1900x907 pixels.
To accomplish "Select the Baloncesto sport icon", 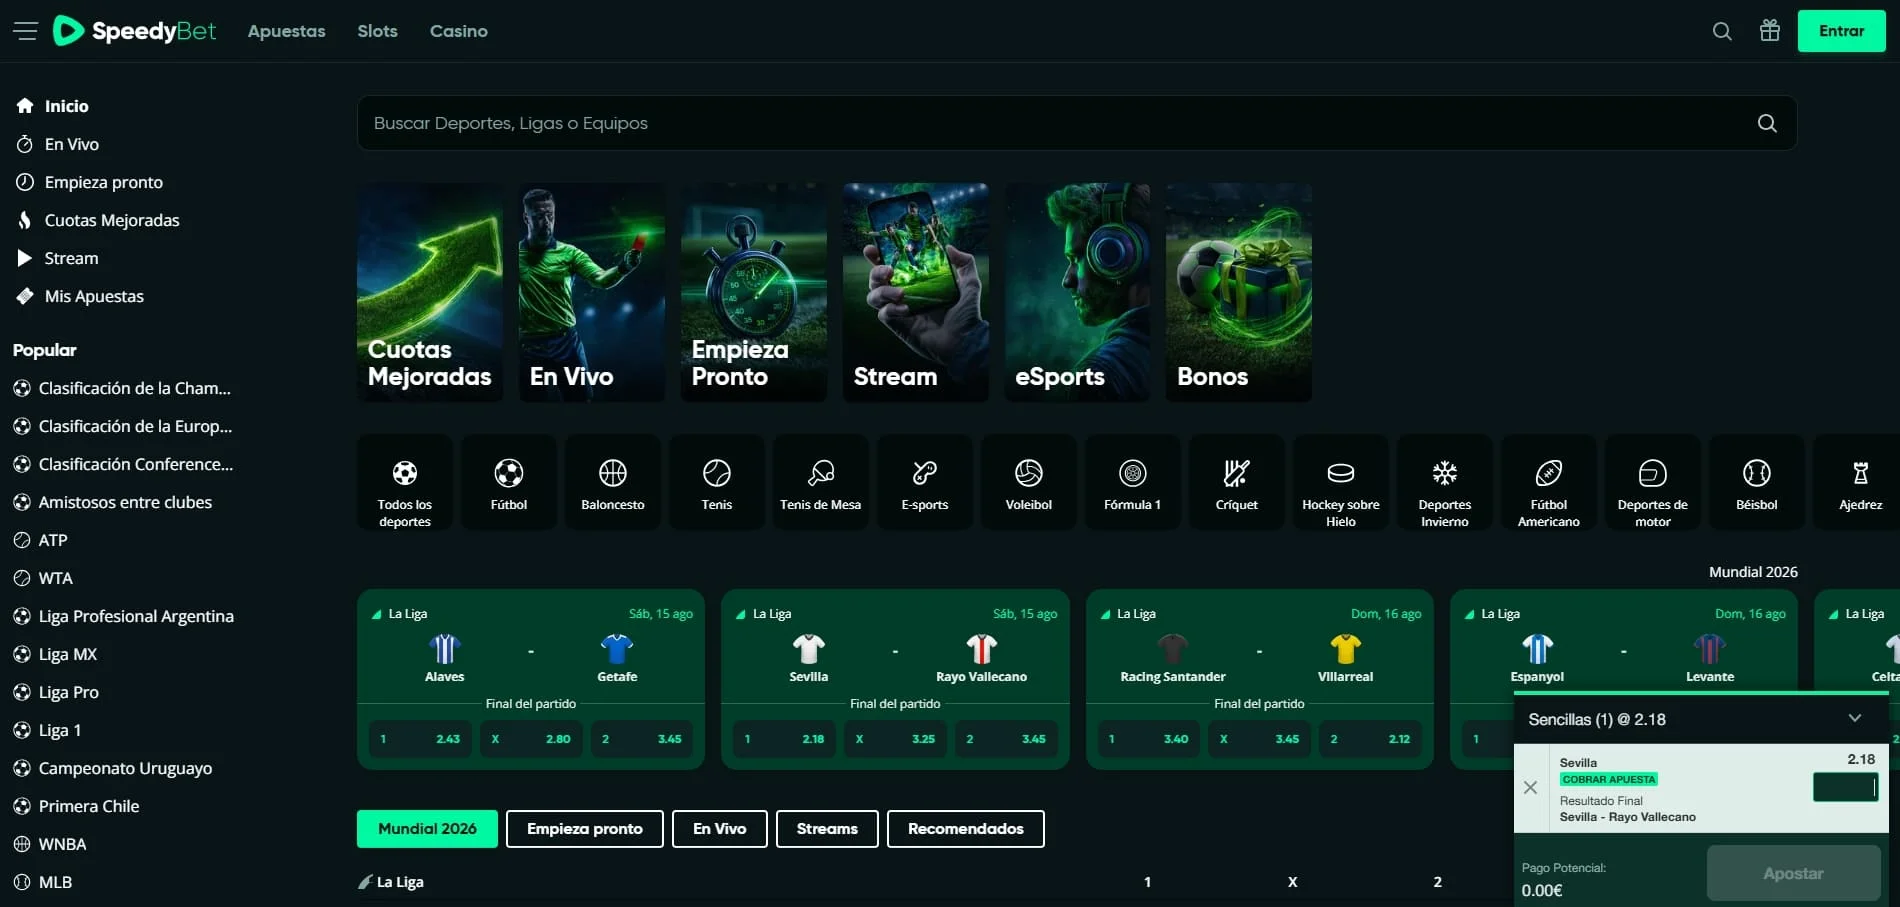I will click(613, 482).
